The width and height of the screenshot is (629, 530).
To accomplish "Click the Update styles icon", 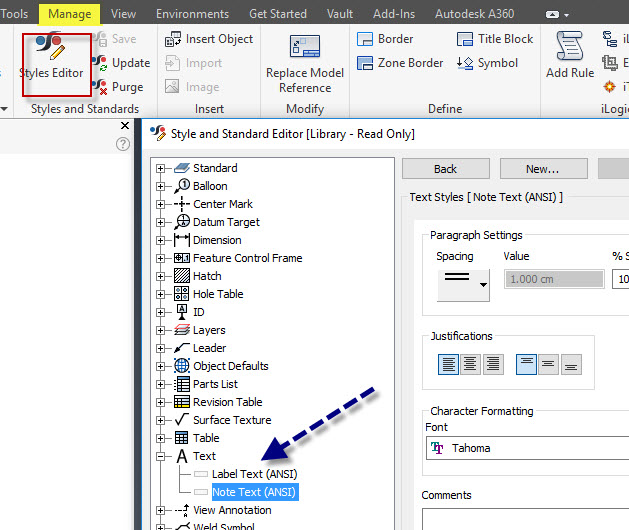I will click(x=99, y=63).
